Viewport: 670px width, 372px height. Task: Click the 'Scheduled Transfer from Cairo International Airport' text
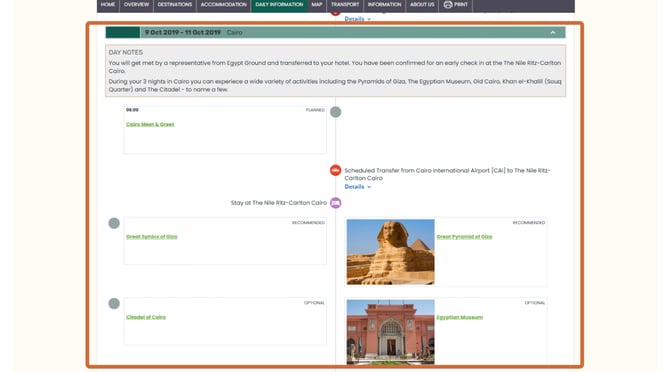tap(447, 174)
